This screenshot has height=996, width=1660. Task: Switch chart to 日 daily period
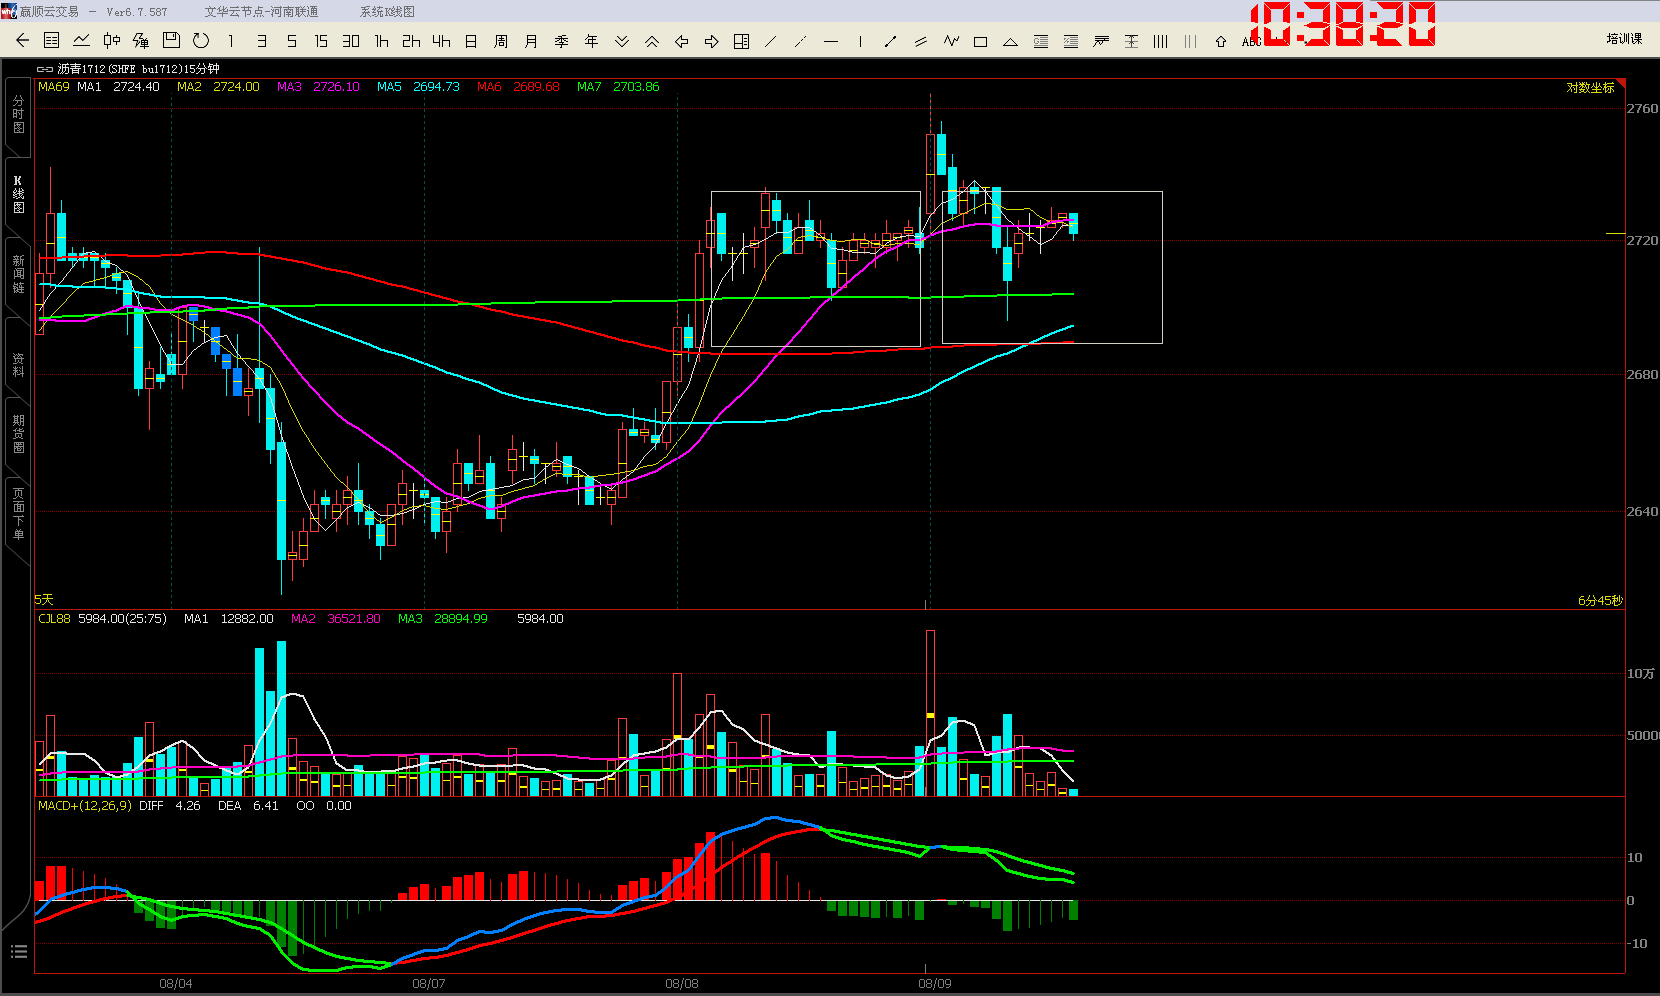pos(471,41)
